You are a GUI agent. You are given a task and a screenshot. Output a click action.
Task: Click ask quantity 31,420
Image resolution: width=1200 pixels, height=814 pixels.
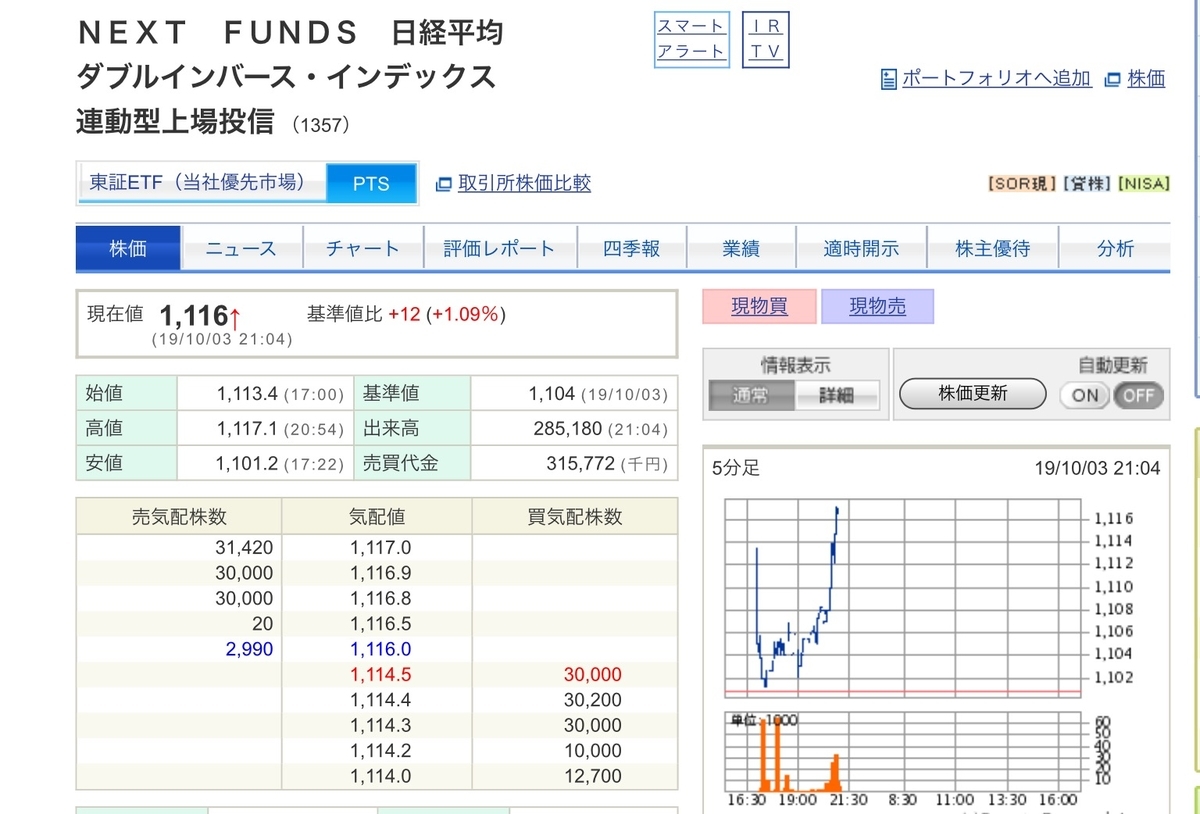coord(243,548)
